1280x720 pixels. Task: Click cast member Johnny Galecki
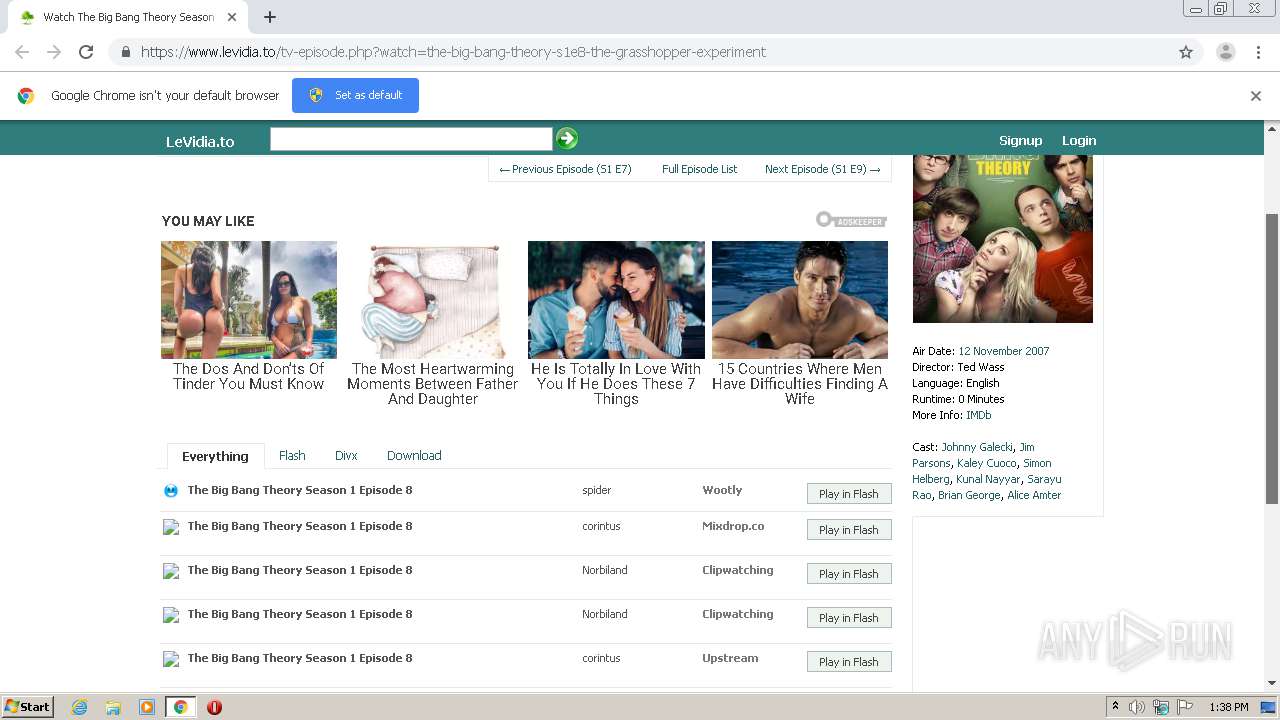pyautogui.click(x=977, y=447)
